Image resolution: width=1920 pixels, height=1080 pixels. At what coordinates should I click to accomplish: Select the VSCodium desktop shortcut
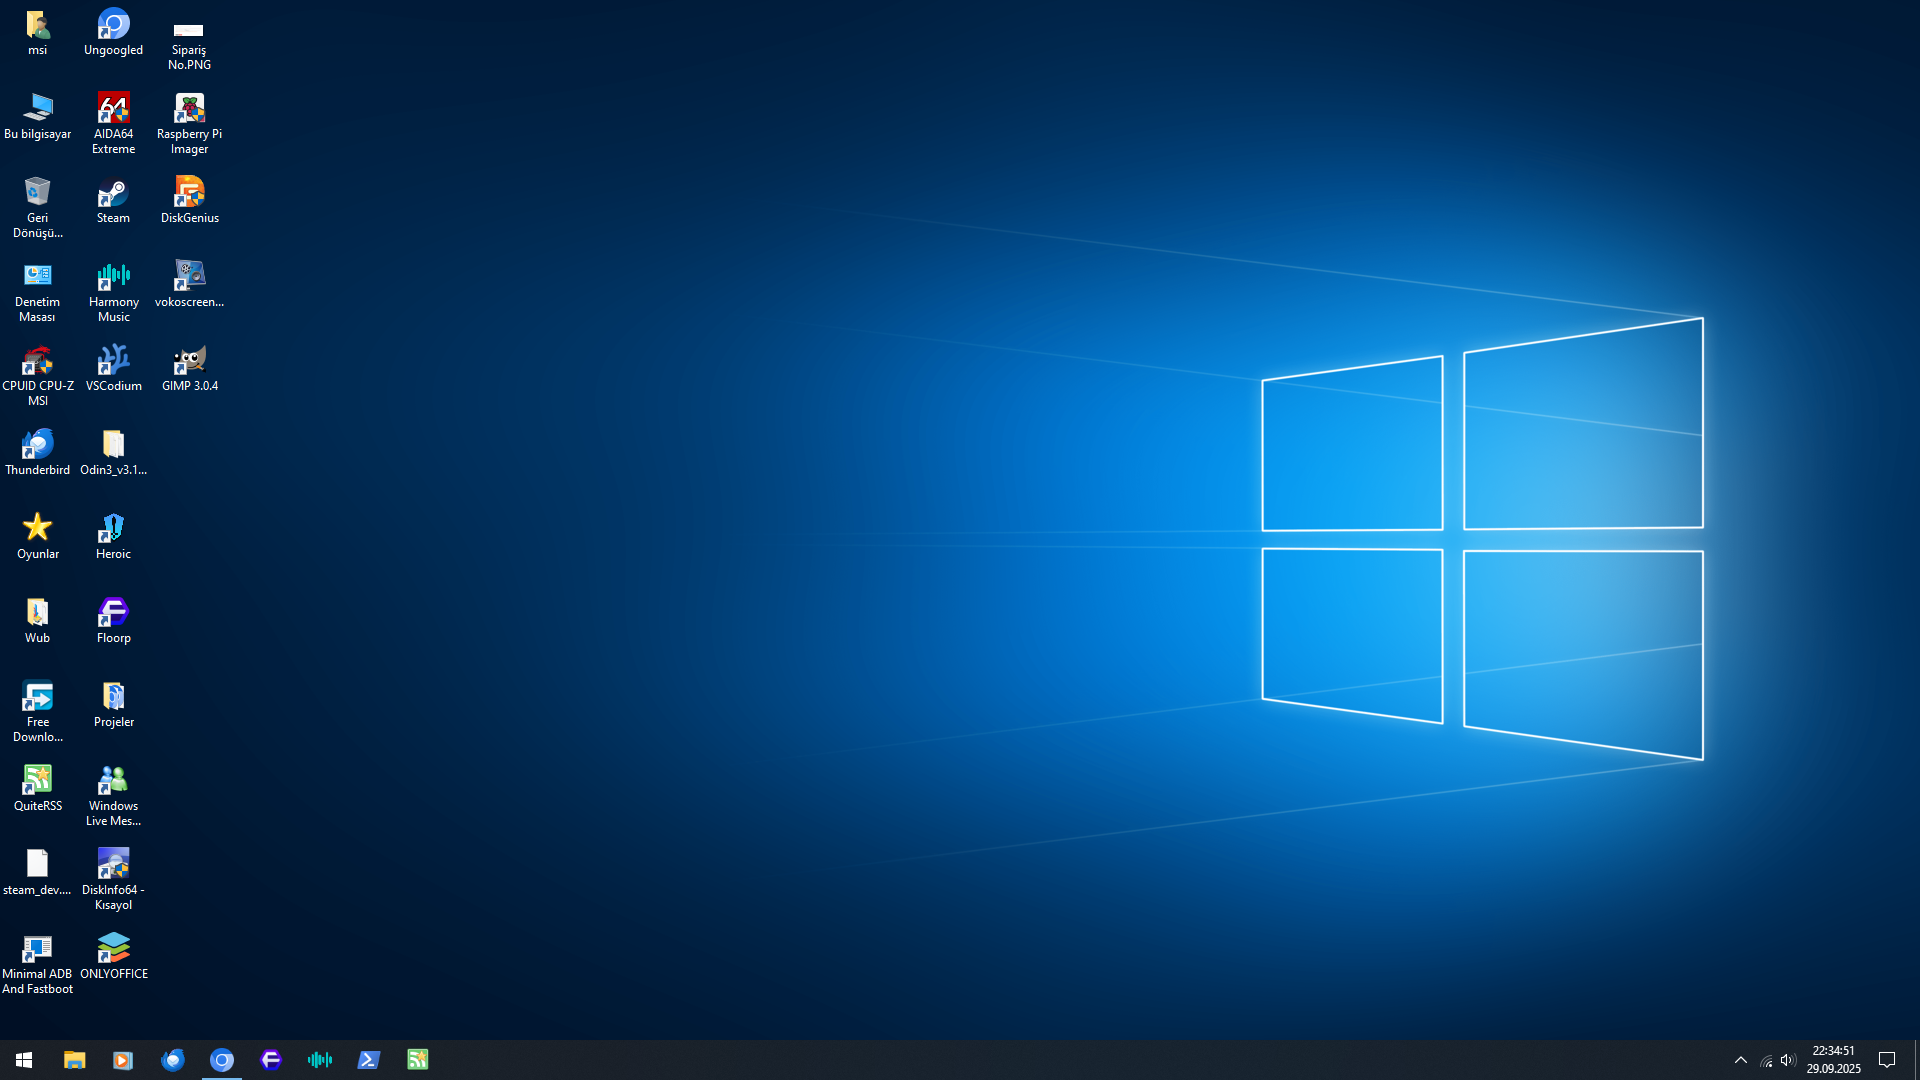click(x=113, y=369)
